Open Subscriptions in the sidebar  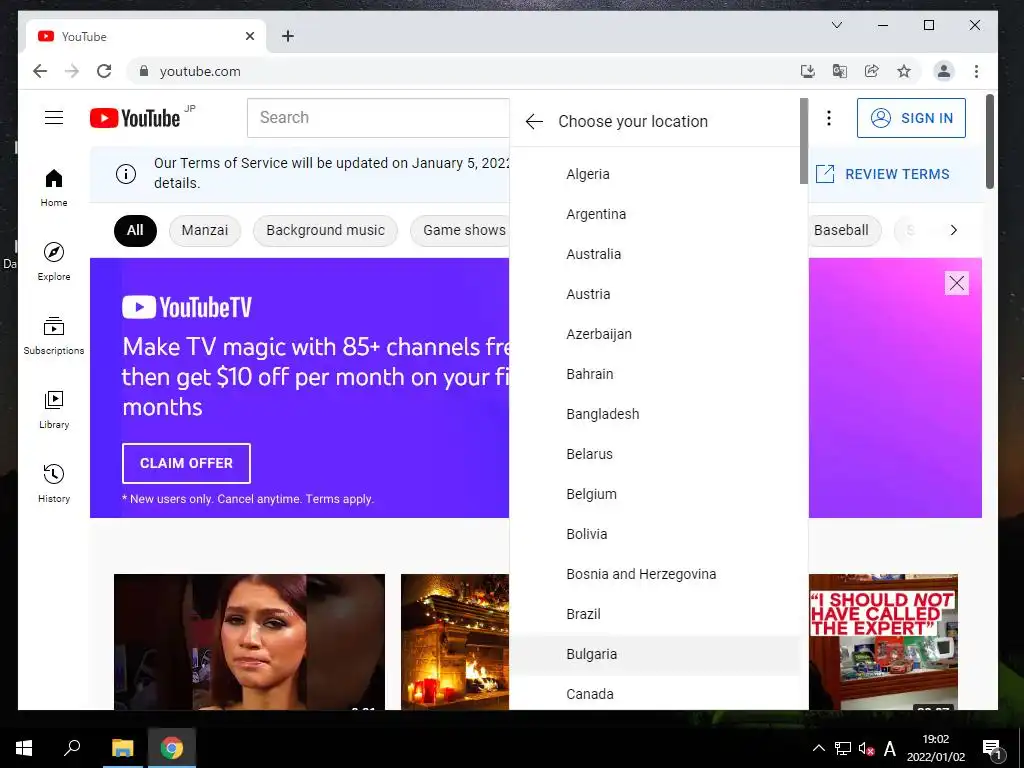(54, 335)
